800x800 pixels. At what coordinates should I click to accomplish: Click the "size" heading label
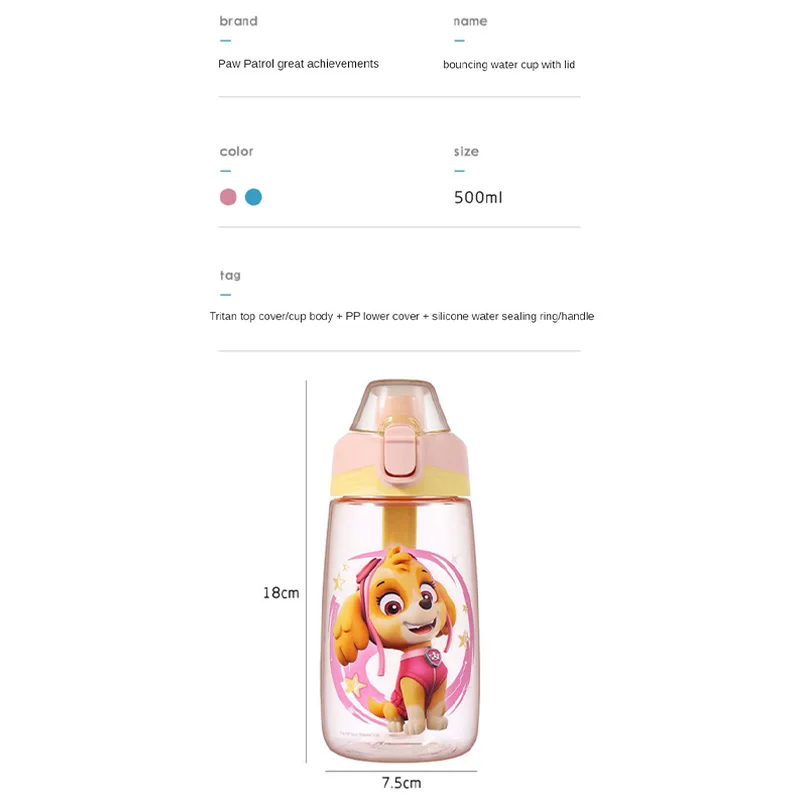pyautogui.click(x=466, y=152)
